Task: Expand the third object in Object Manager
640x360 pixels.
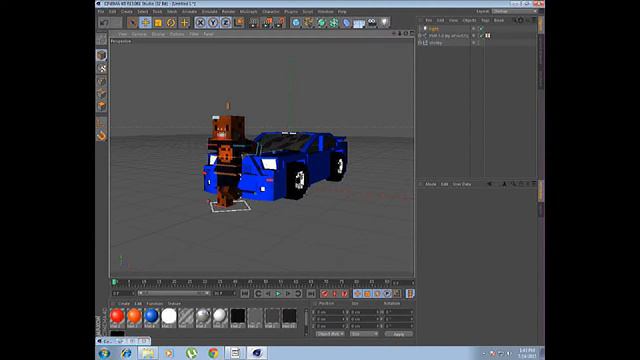Action: pos(420,42)
